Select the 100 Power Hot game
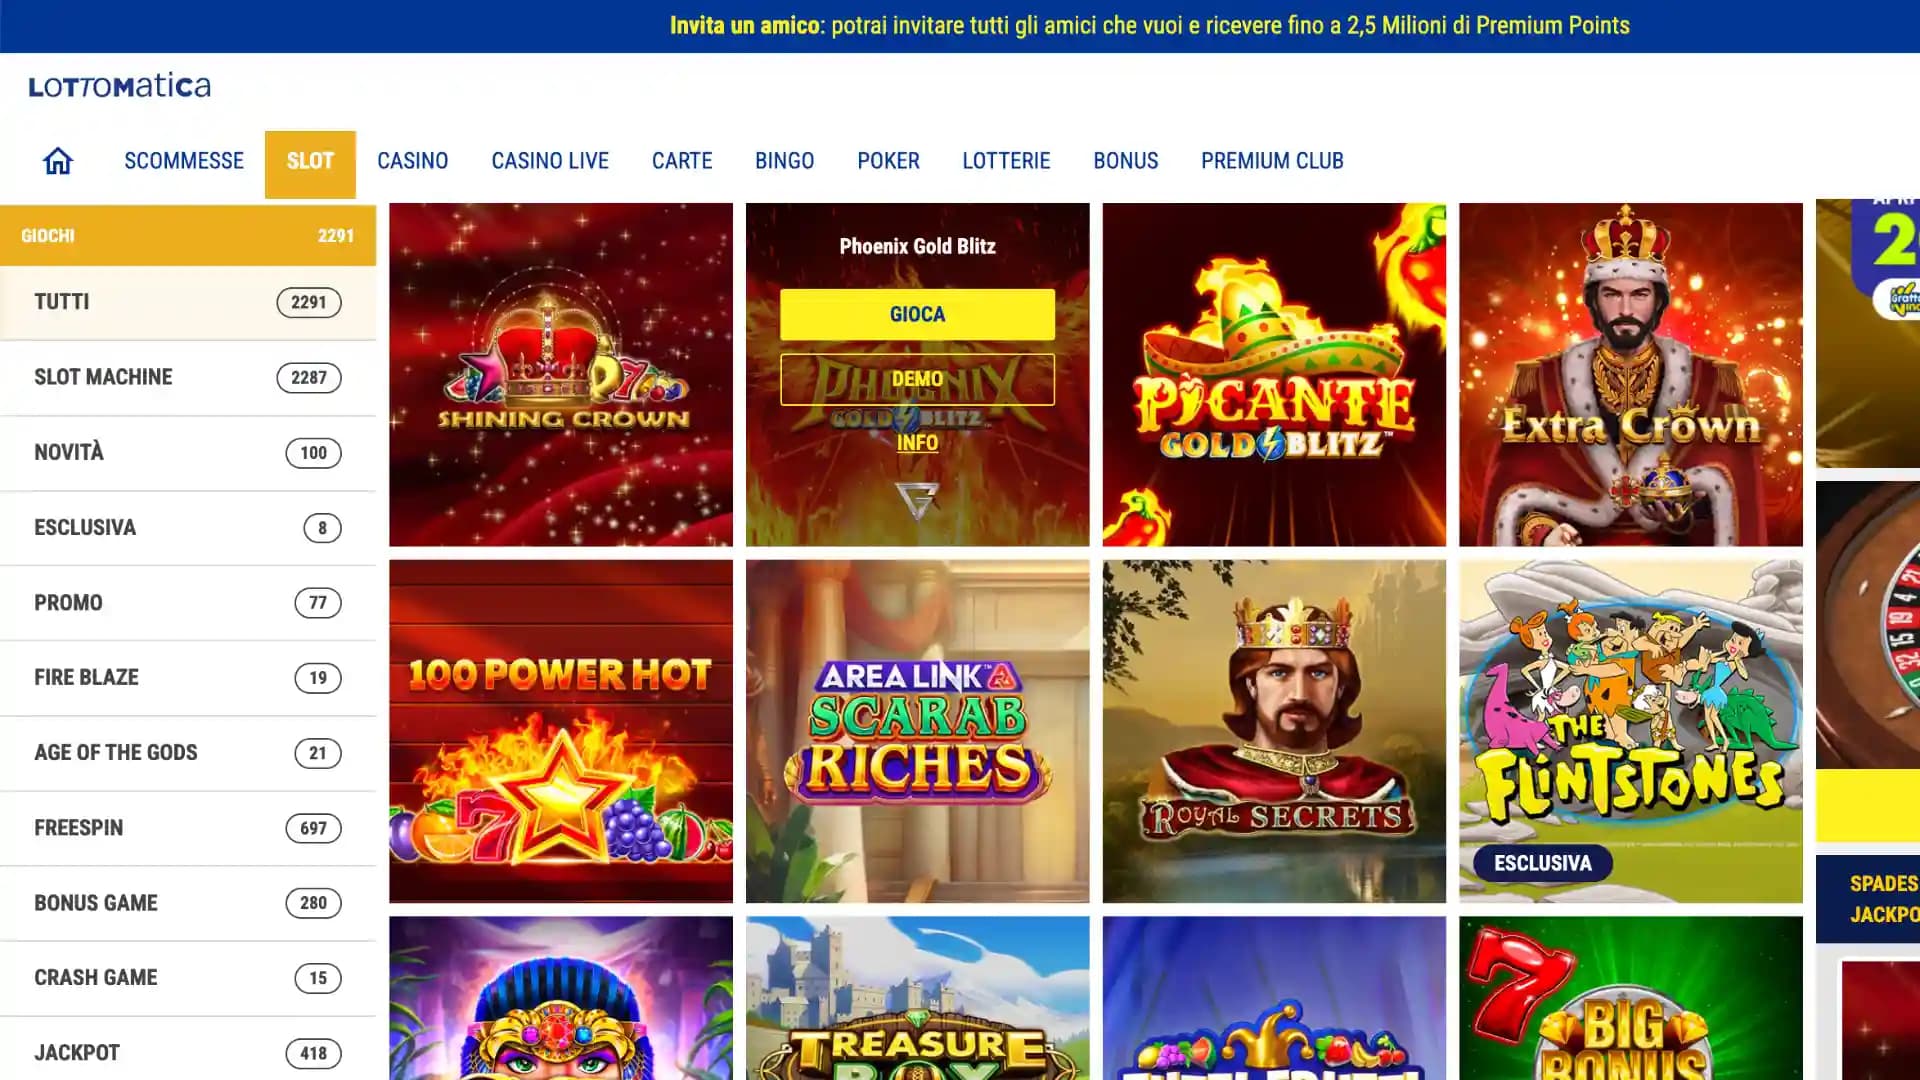This screenshot has height=1080, width=1920. [x=561, y=731]
